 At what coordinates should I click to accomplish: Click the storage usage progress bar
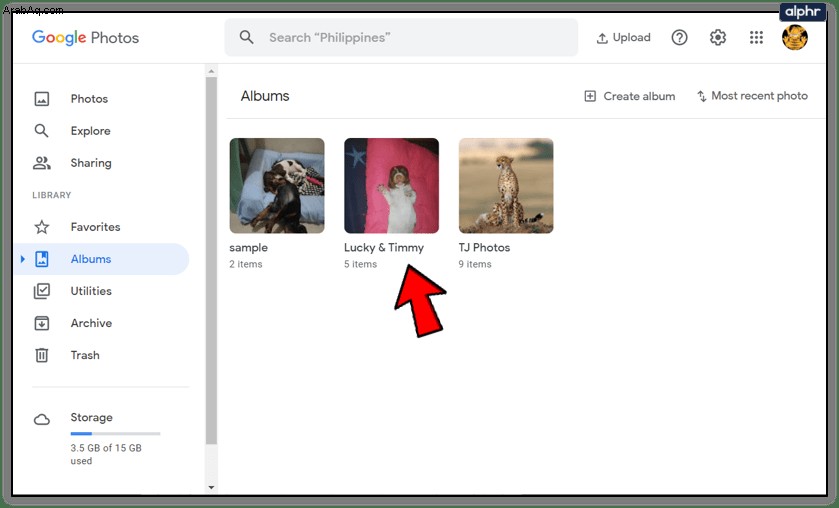[x=115, y=434]
